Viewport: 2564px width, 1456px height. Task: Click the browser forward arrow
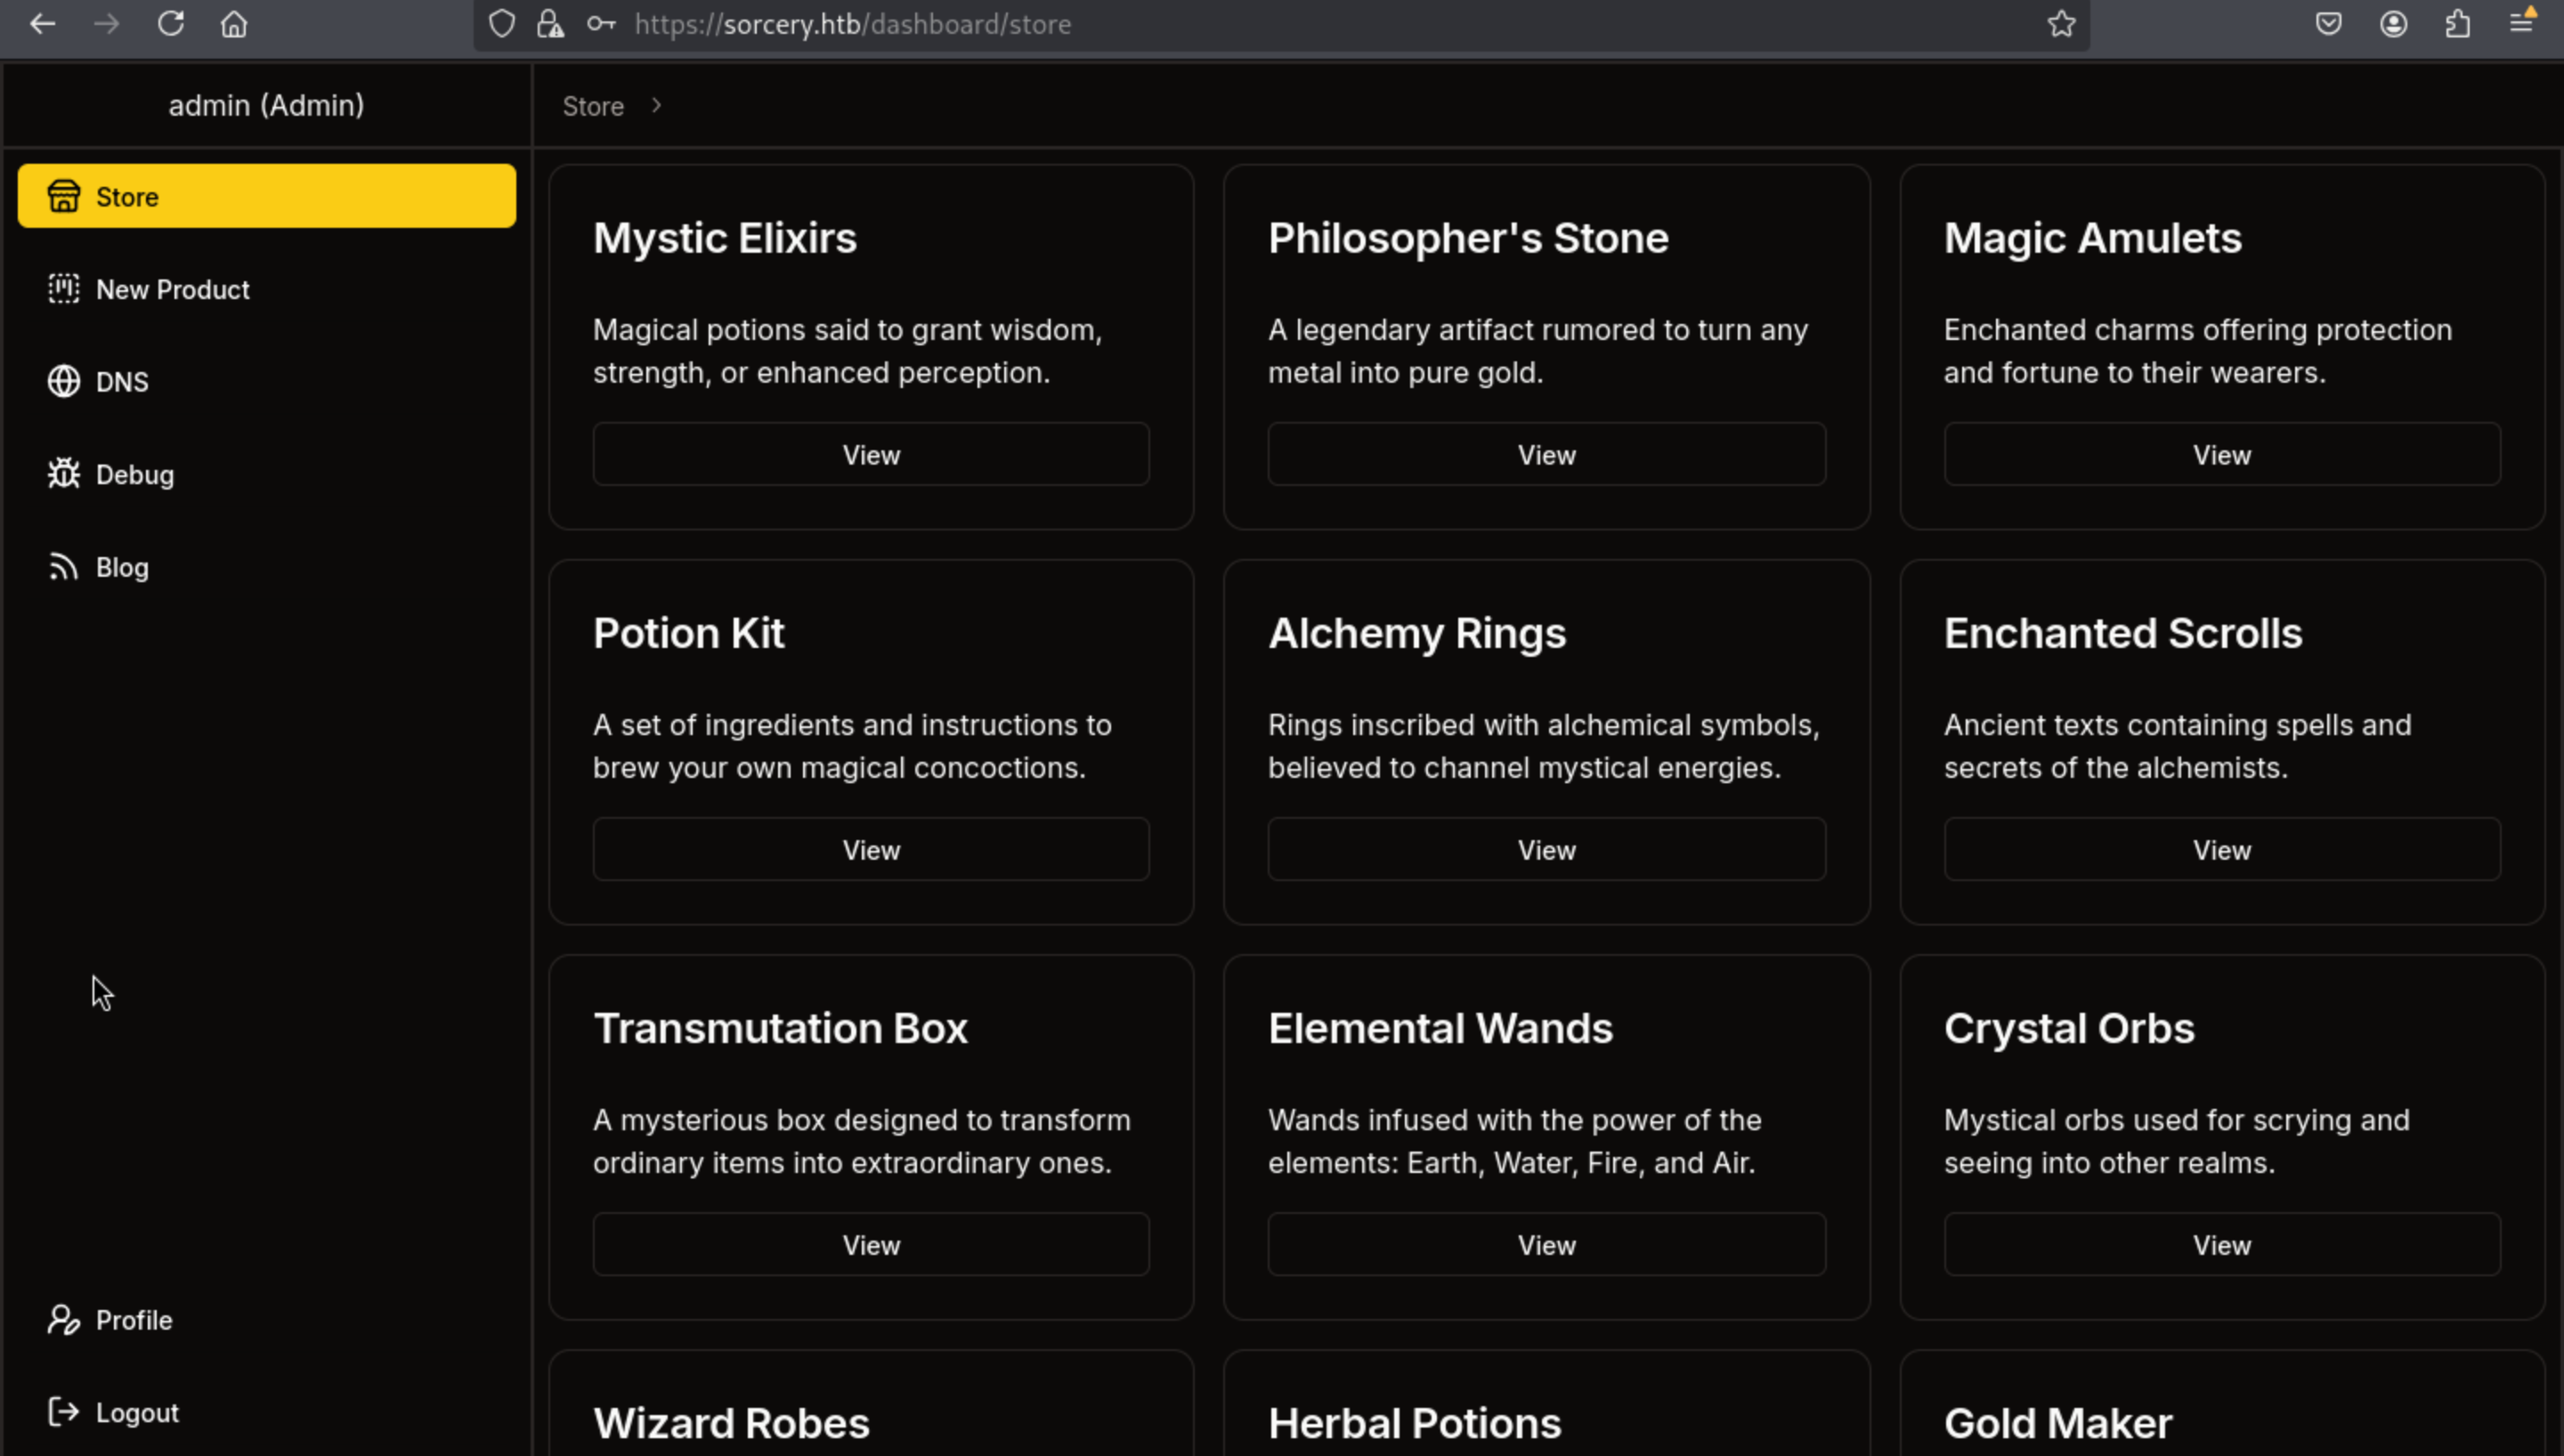[x=106, y=23]
